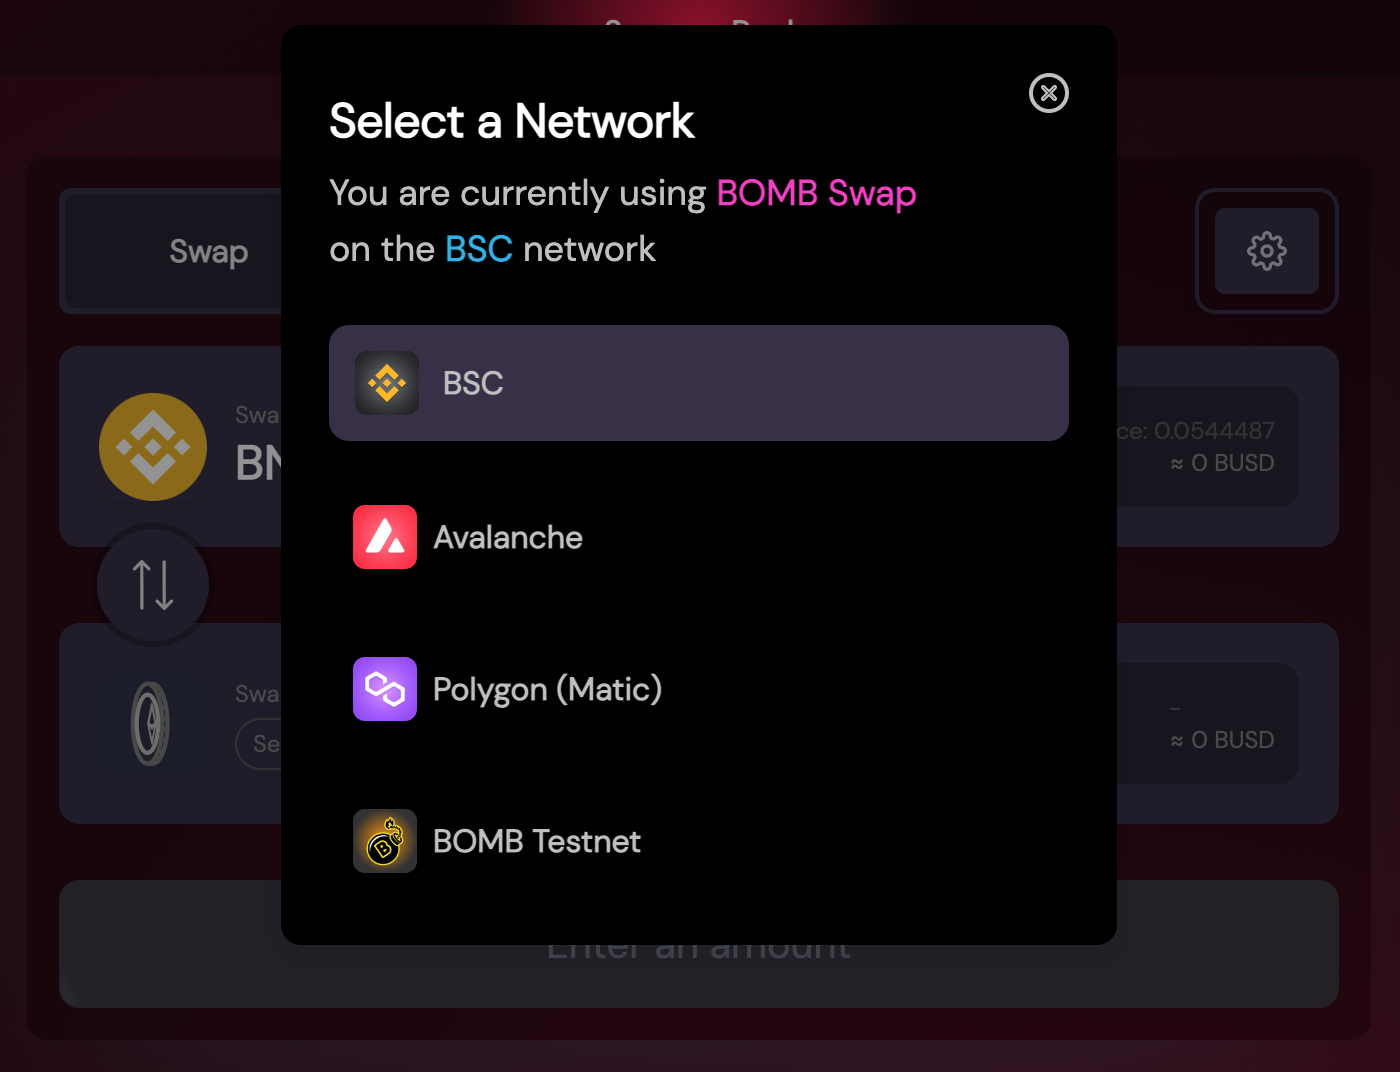Click the swap direction arrows icon

tap(153, 585)
